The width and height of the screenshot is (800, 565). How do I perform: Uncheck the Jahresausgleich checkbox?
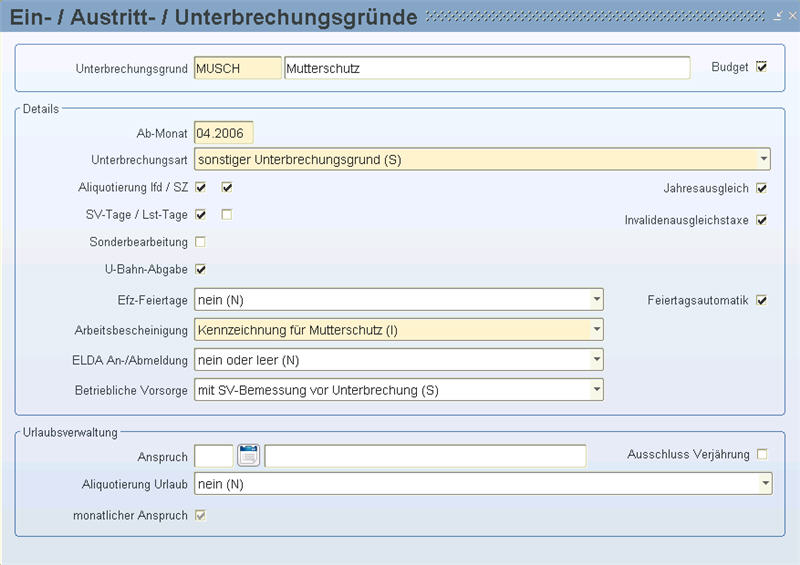click(762, 188)
